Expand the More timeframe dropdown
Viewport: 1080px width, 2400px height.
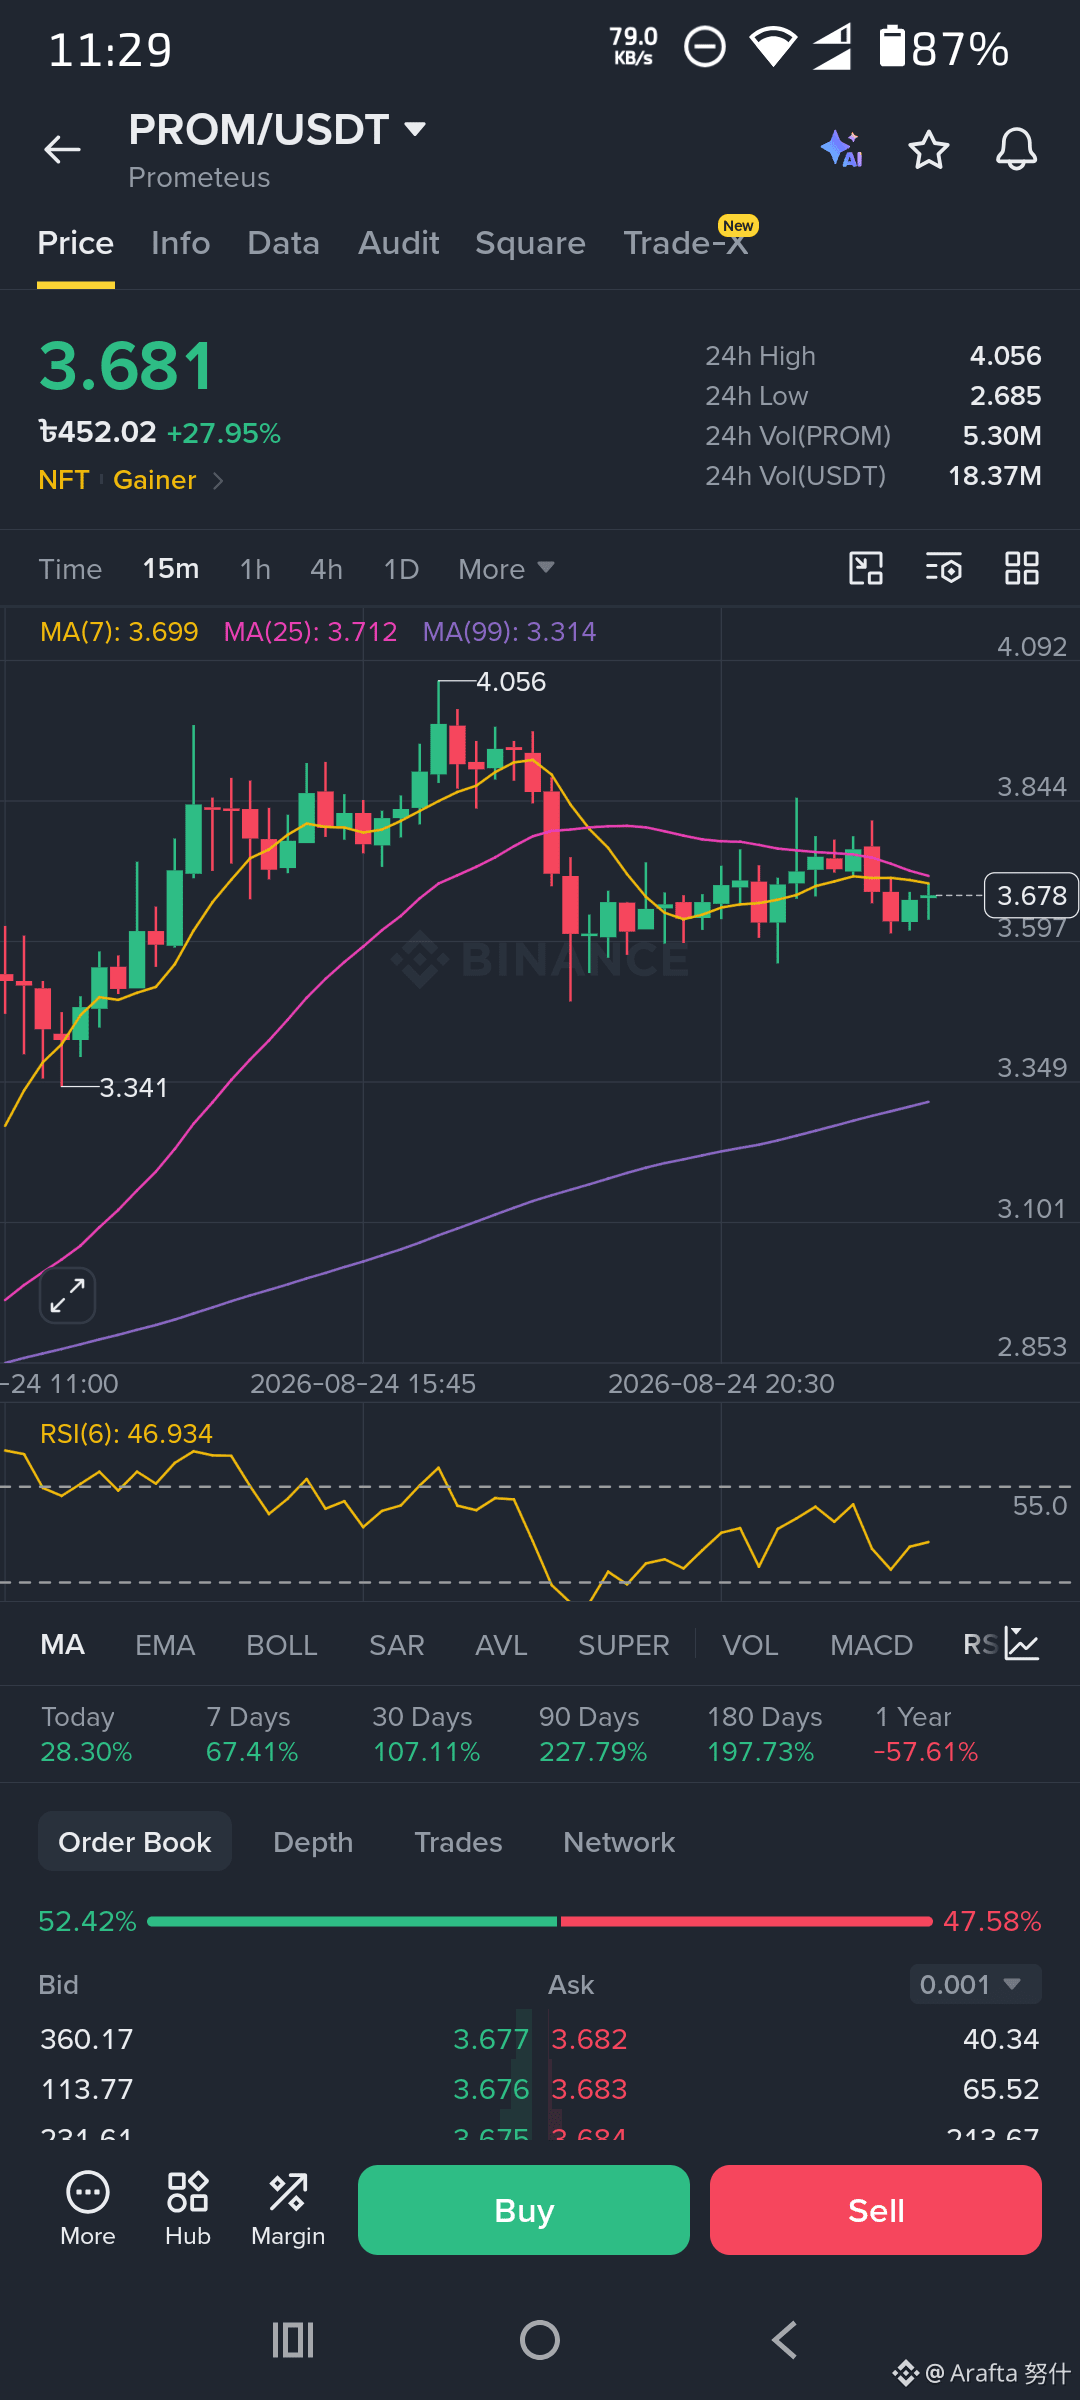click(506, 569)
